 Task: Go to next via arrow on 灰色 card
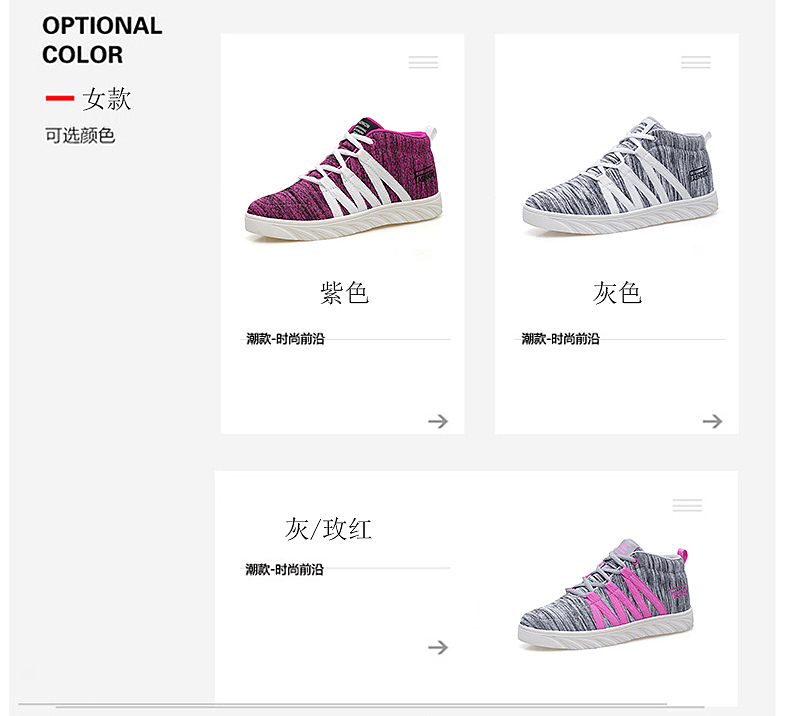coord(712,421)
